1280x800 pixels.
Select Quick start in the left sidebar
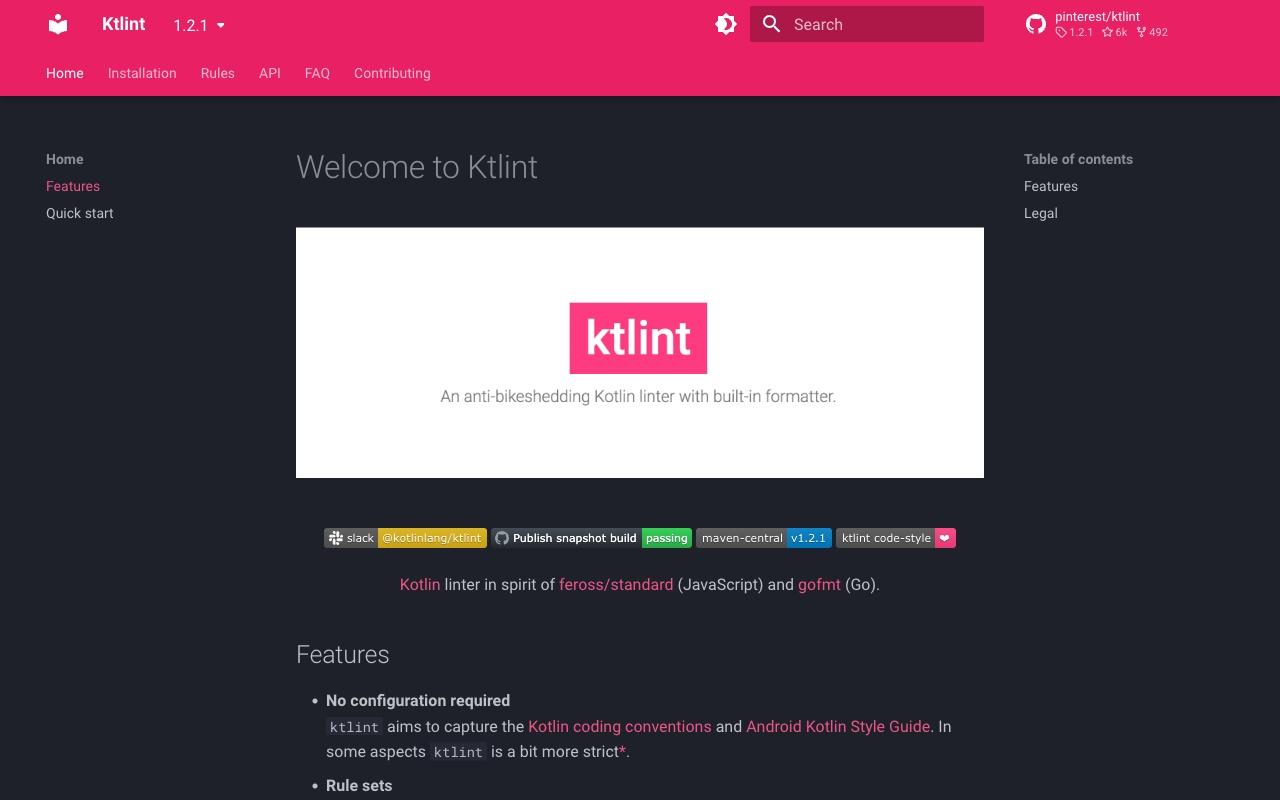pos(80,213)
